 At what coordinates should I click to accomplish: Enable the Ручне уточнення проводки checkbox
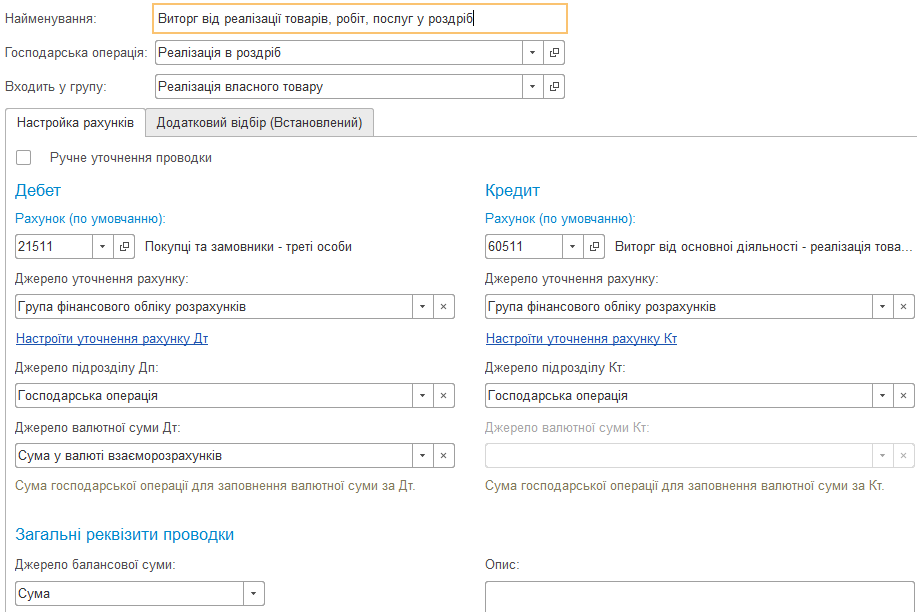click(x=24, y=158)
